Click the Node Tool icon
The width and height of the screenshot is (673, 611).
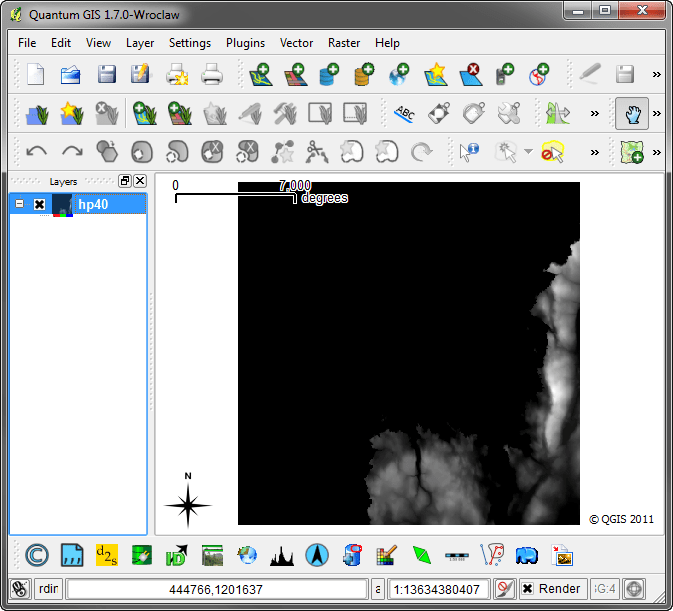282,152
